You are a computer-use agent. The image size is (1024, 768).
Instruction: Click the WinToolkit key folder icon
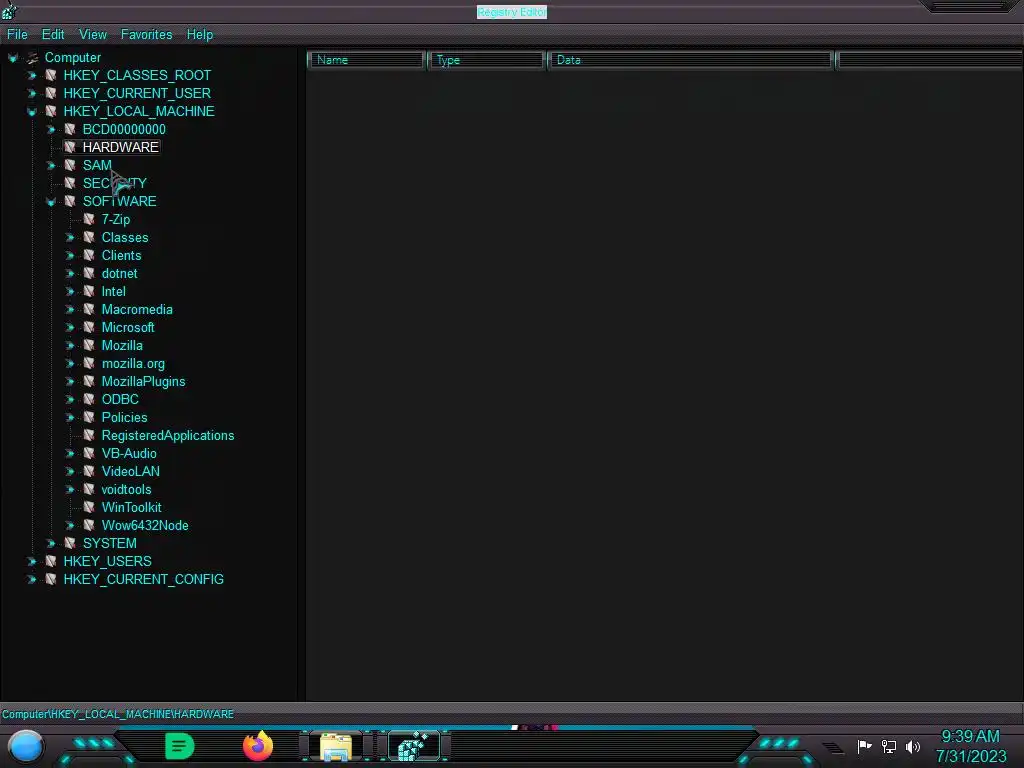point(89,507)
